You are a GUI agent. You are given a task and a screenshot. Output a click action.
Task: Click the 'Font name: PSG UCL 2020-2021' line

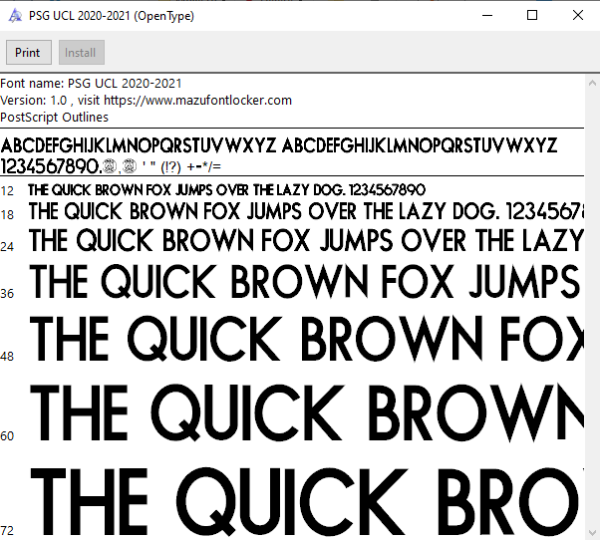point(91,83)
